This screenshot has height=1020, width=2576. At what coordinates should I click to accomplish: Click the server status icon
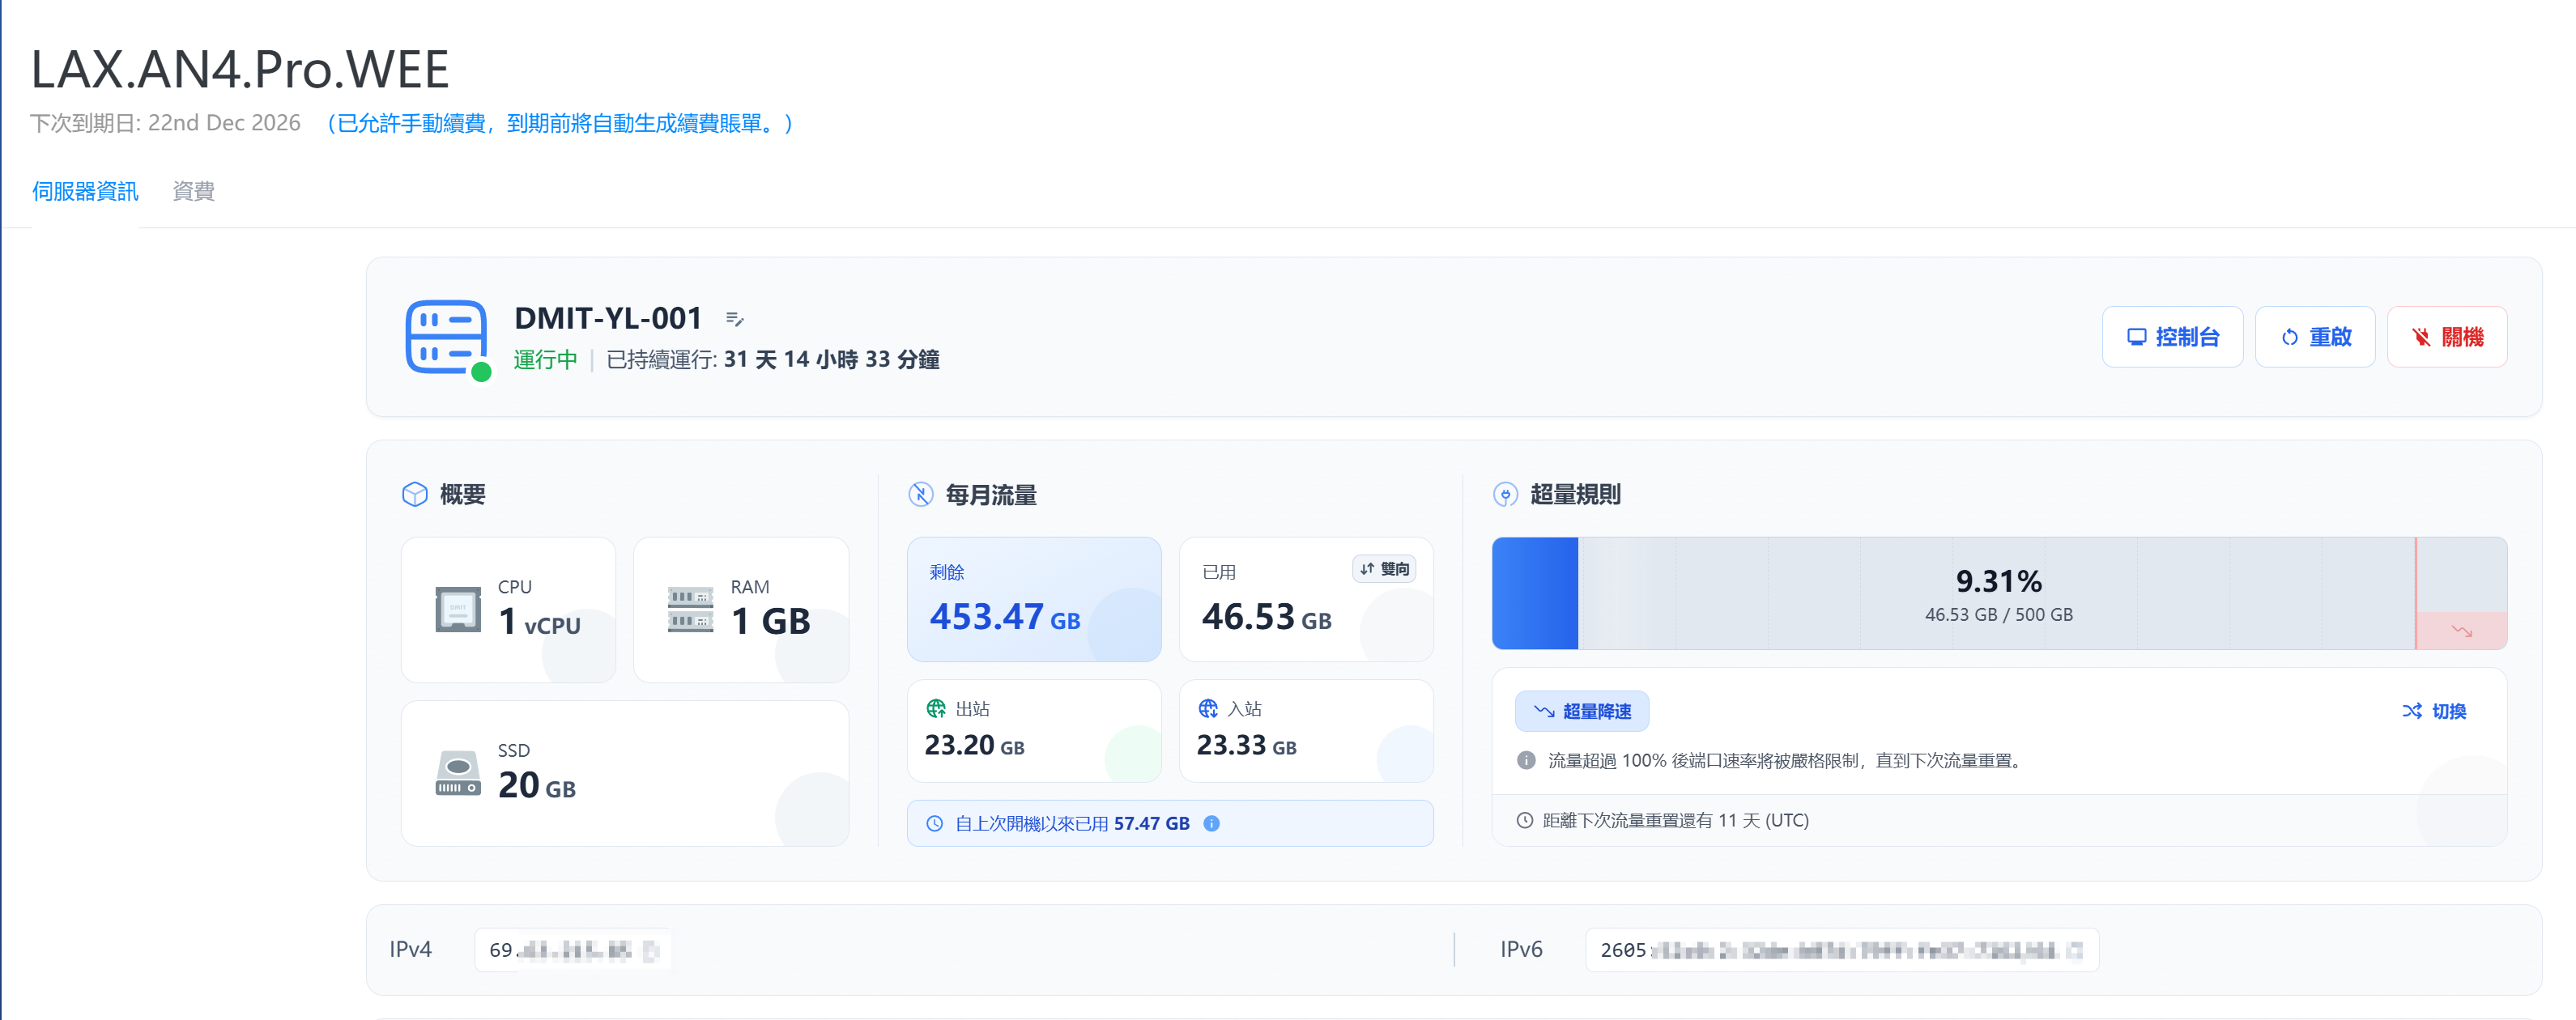pos(447,340)
